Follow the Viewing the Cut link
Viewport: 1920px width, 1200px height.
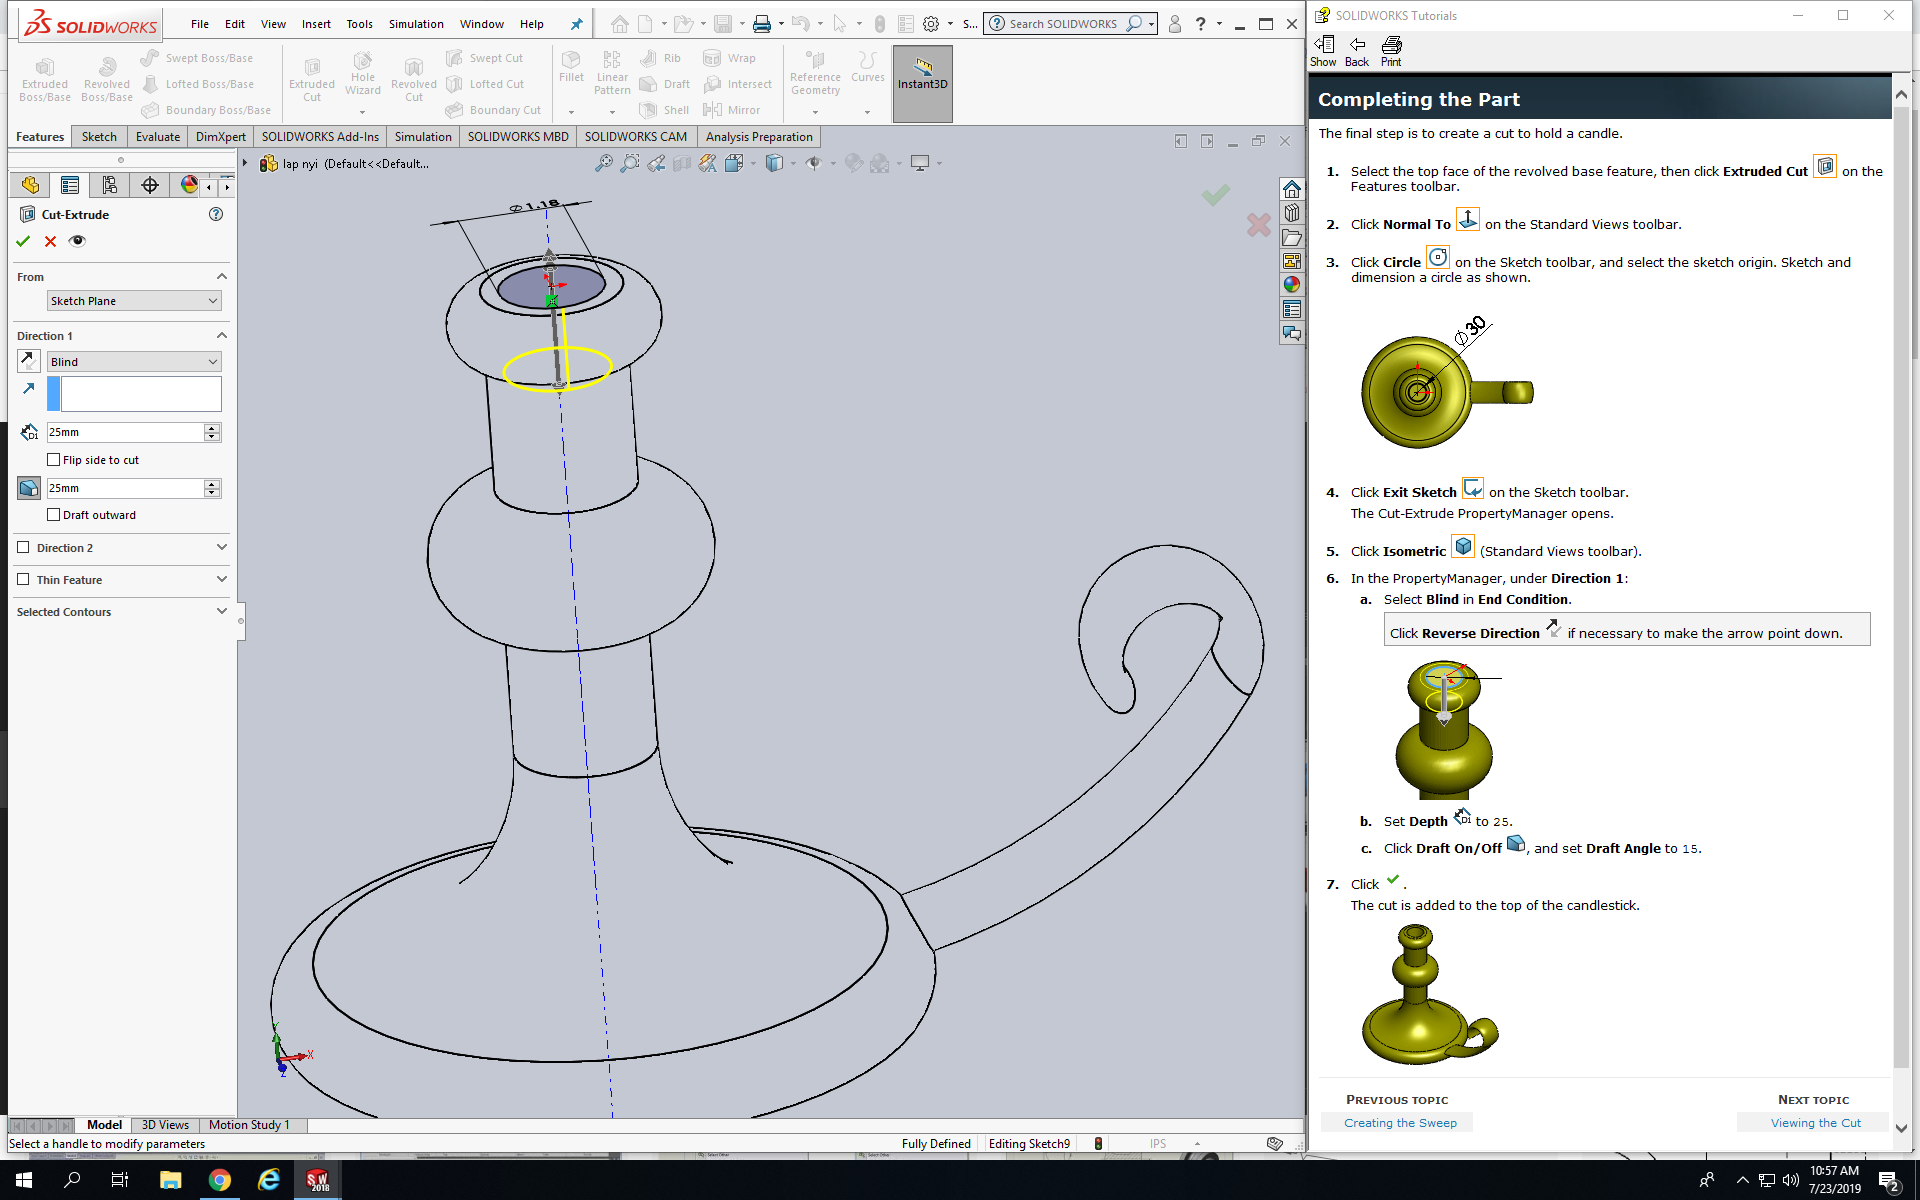coord(1815,1123)
